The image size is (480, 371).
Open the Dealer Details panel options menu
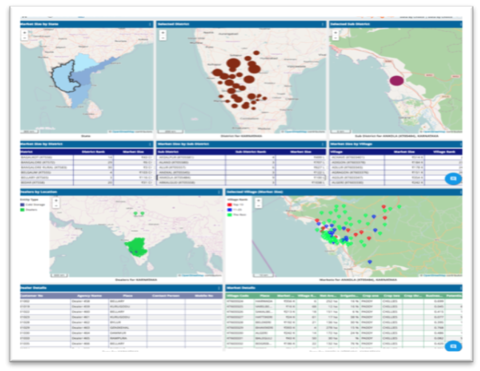pyautogui.click(x=219, y=288)
